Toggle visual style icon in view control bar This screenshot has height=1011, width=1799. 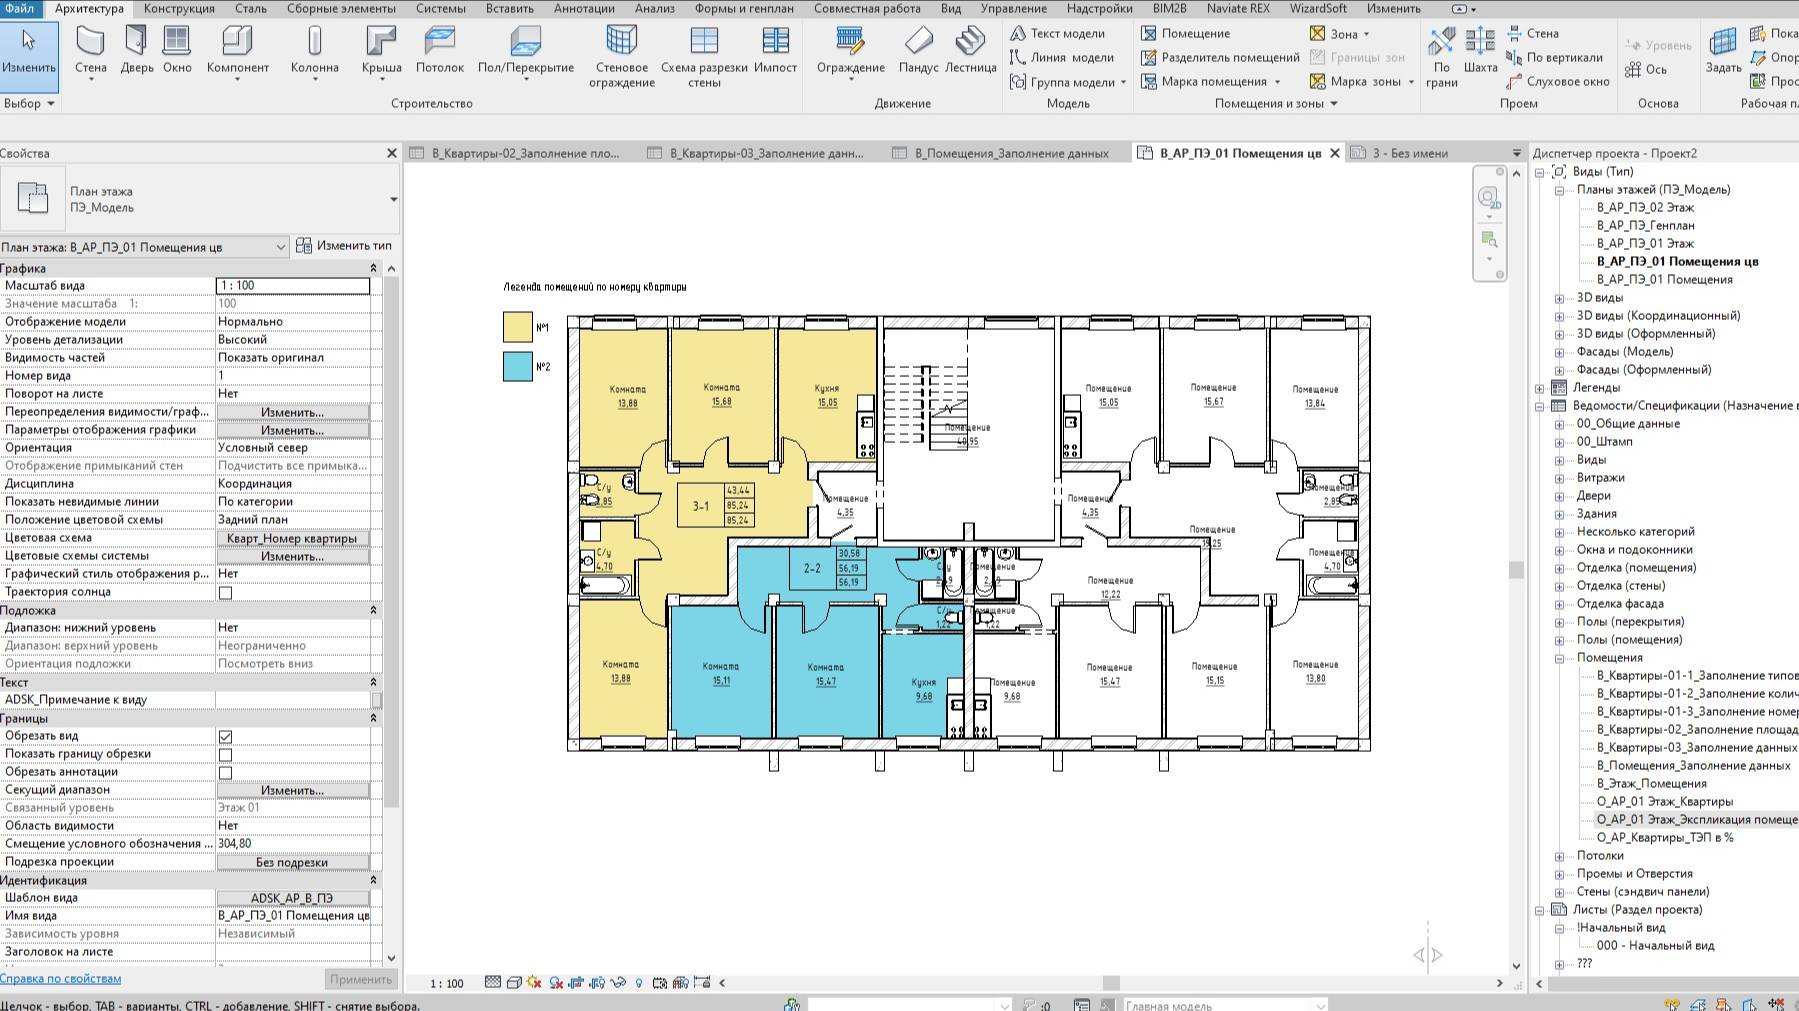tap(513, 983)
